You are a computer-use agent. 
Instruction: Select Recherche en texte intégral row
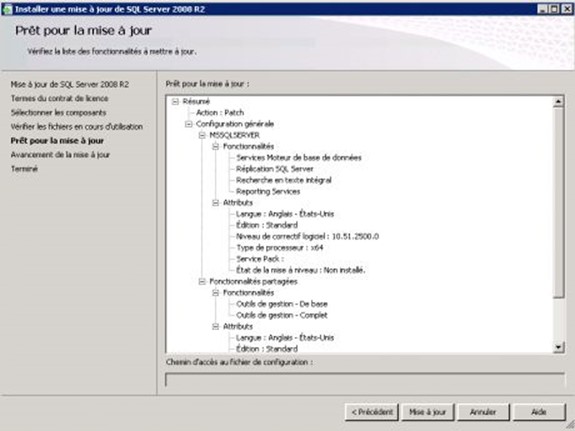(x=284, y=180)
